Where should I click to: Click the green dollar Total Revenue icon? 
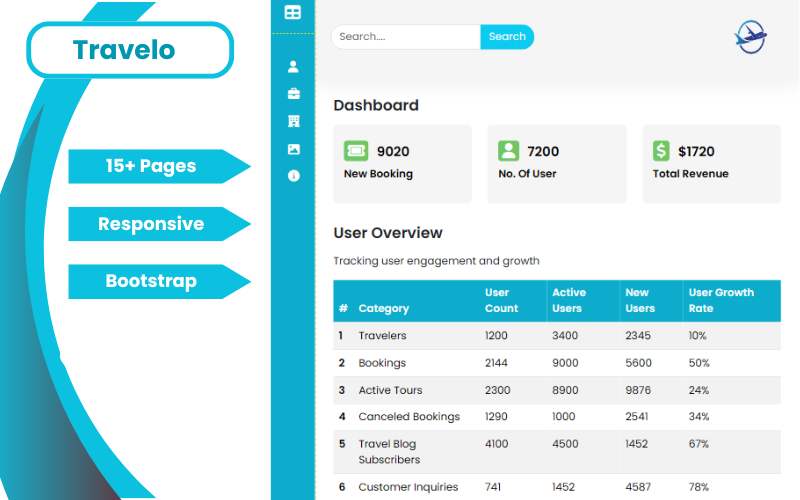662,151
